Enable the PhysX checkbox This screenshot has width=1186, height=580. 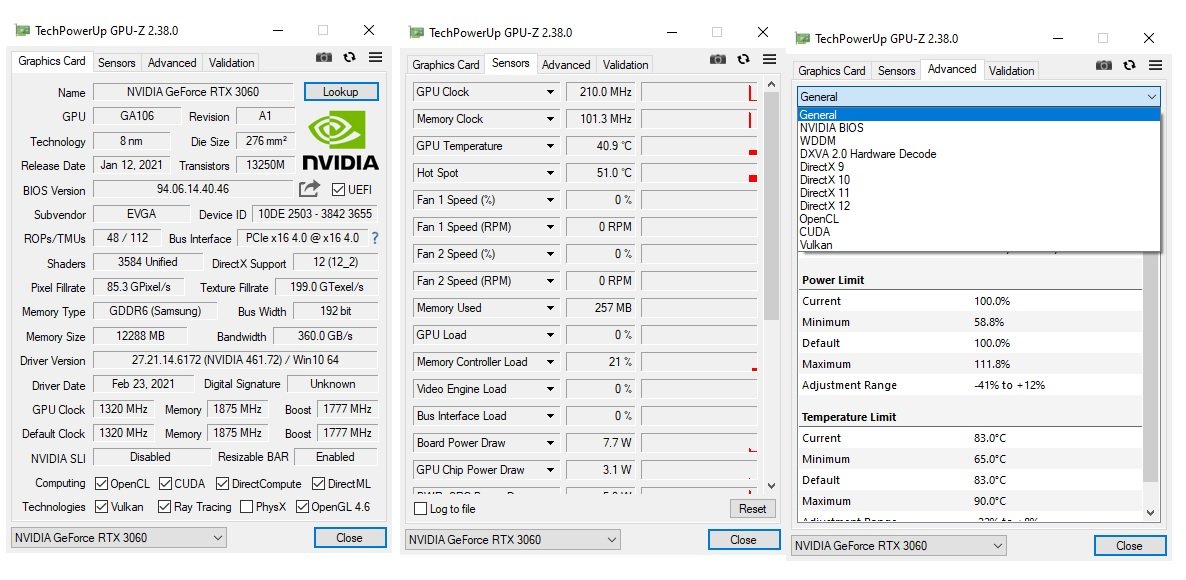(x=246, y=507)
